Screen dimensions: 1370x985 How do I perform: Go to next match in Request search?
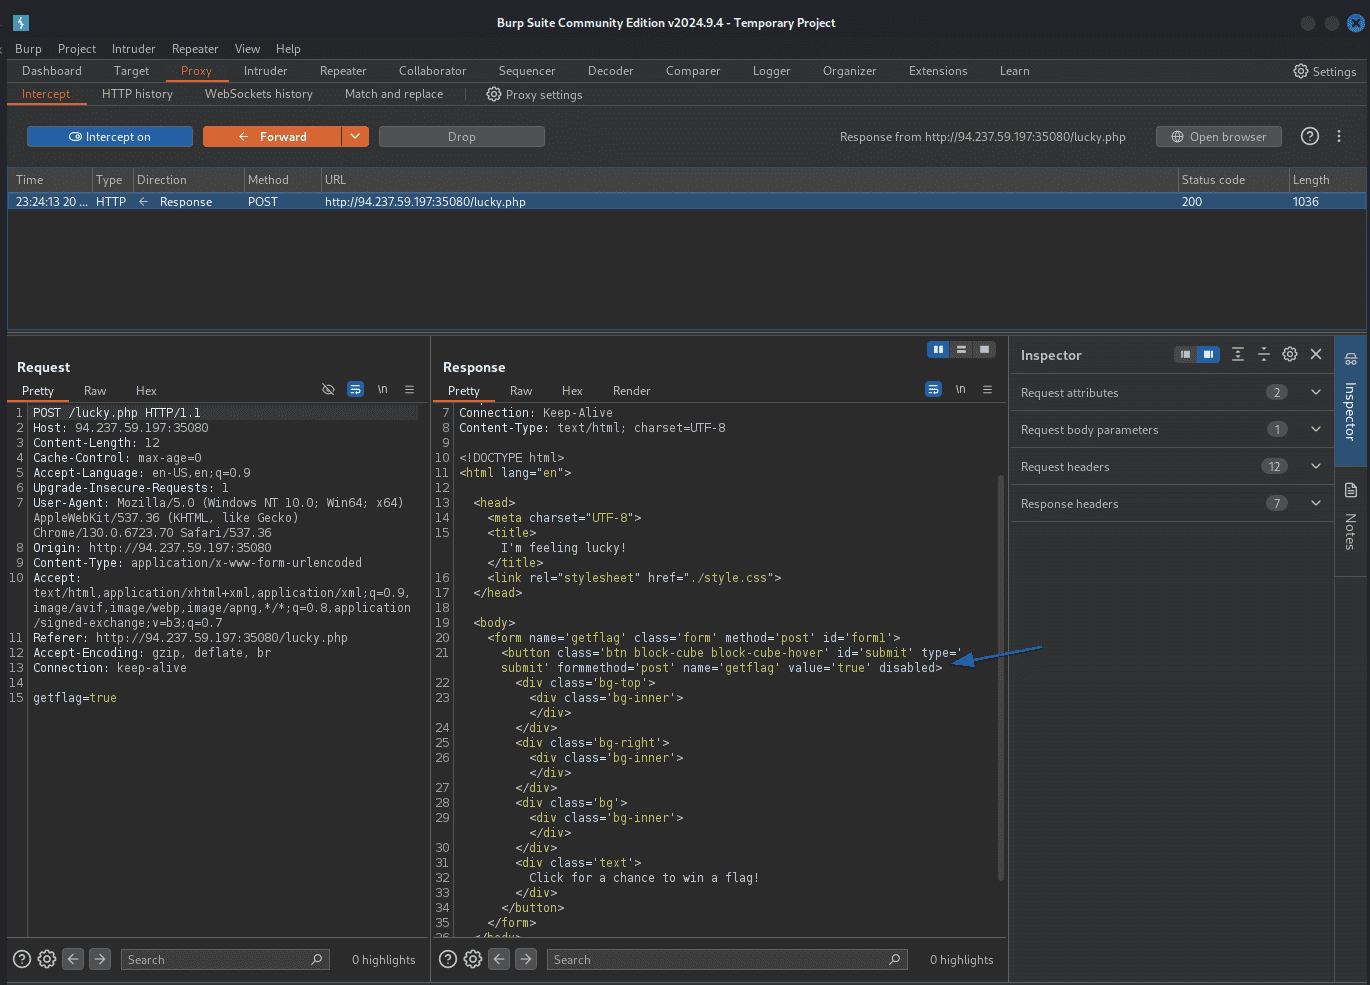click(100, 959)
